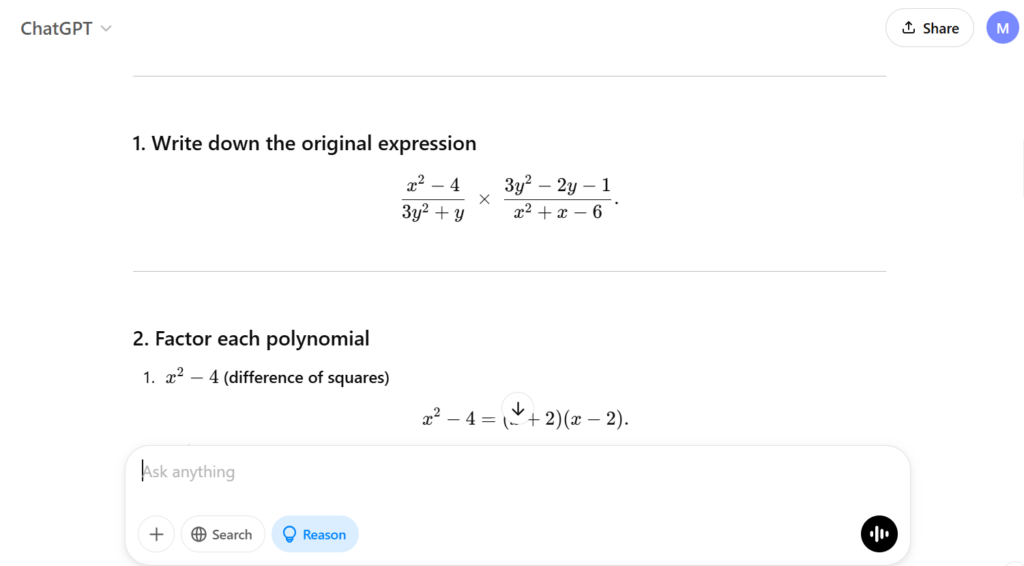Image resolution: width=1024 pixels, height=566 pixels.
Task: Click the first fraction with numerator x²−4
Action: pos(433,198)
